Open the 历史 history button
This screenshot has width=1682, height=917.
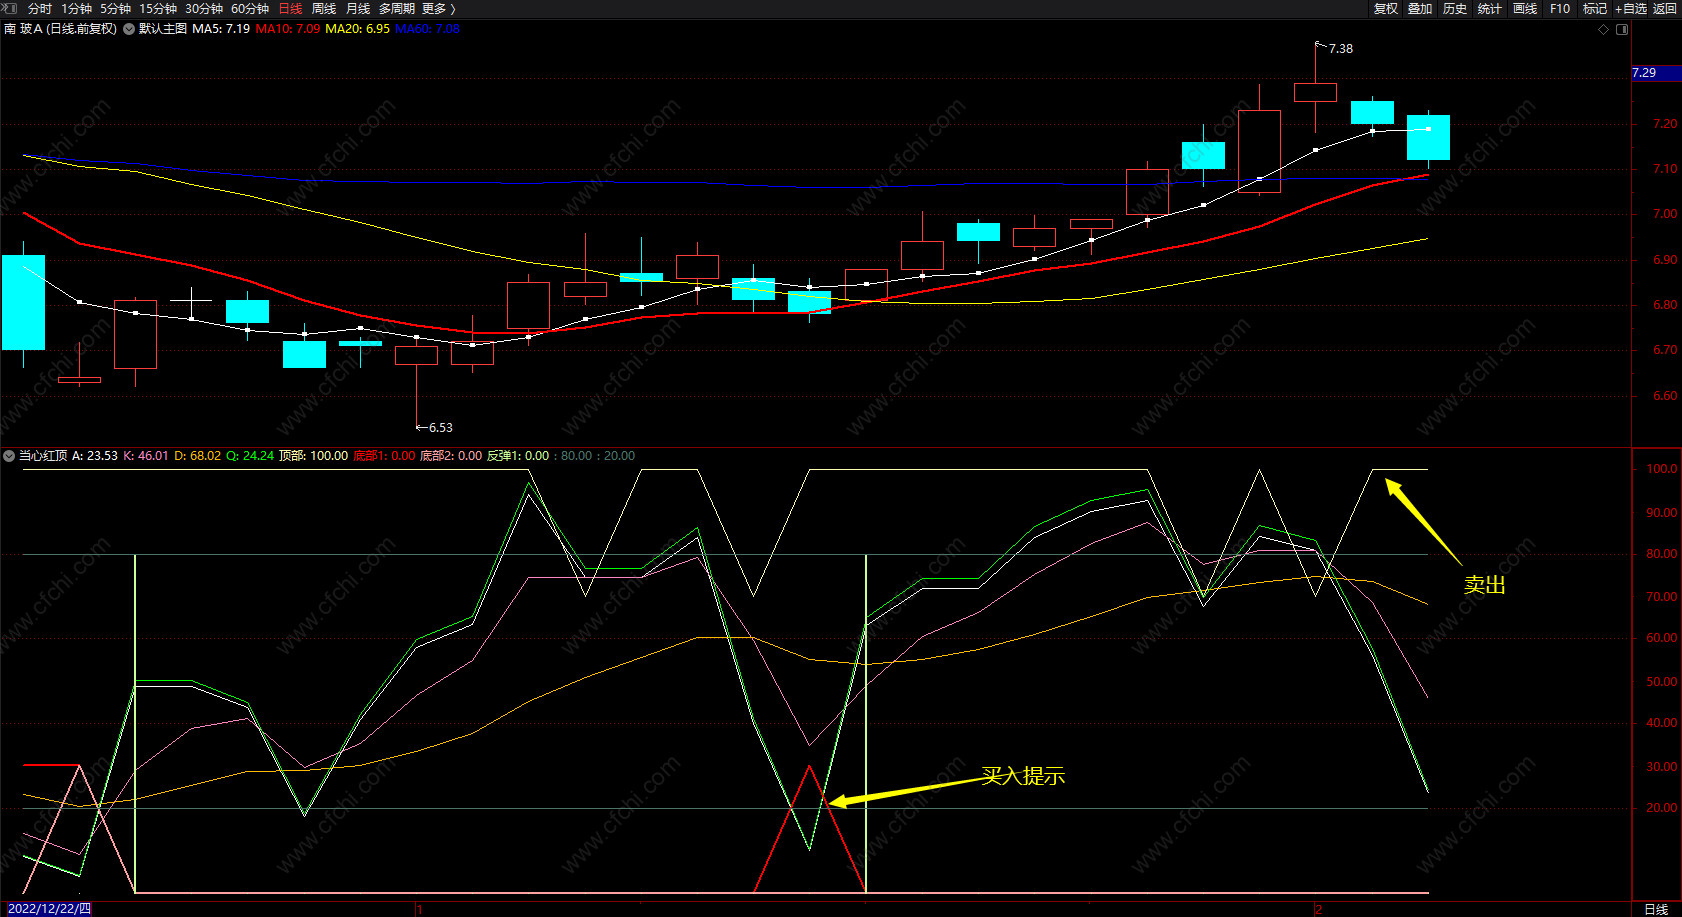(1455, 8)
